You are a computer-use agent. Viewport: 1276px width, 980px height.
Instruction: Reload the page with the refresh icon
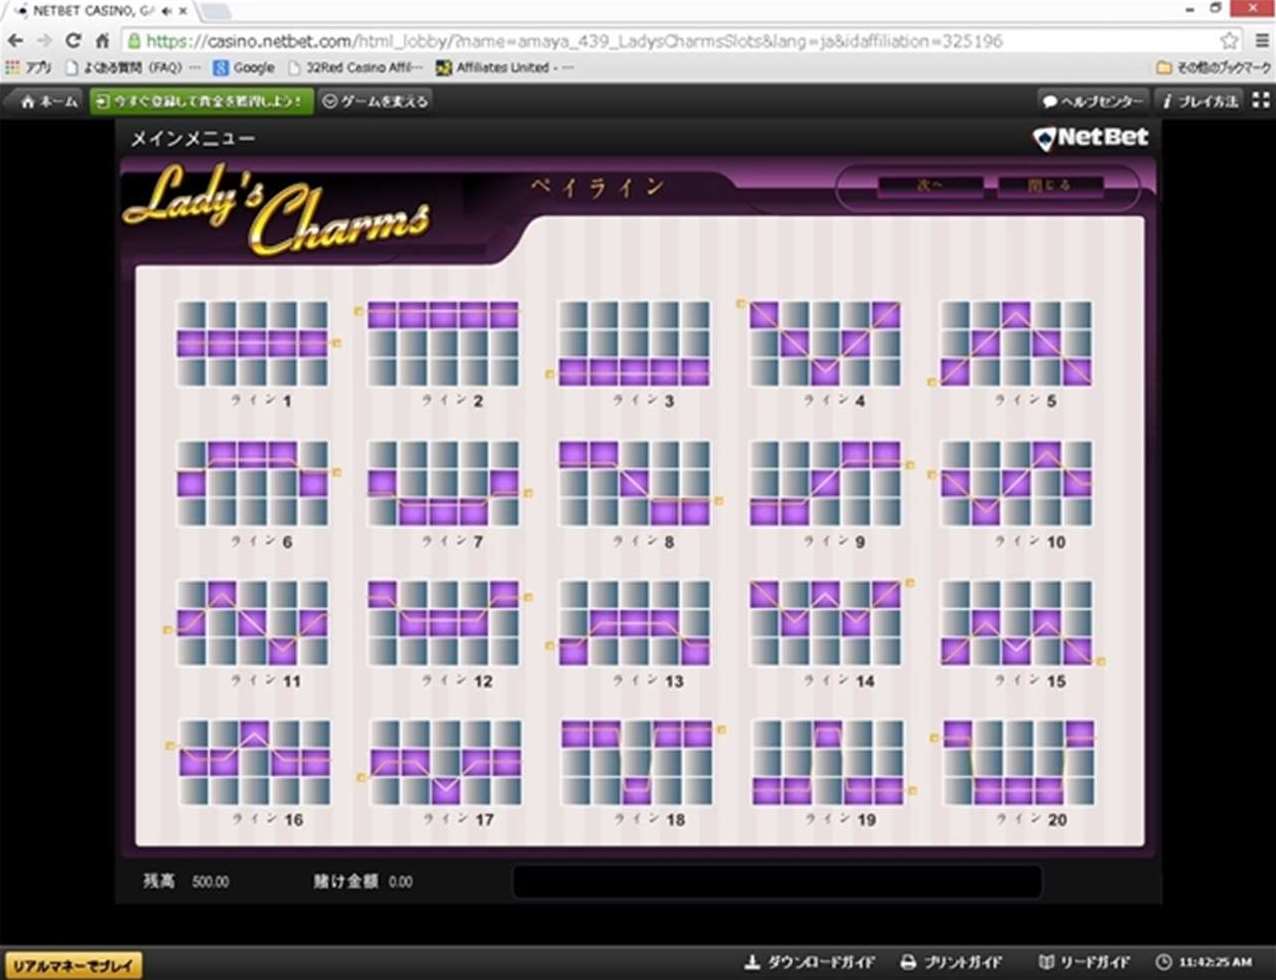click(73, 41)
